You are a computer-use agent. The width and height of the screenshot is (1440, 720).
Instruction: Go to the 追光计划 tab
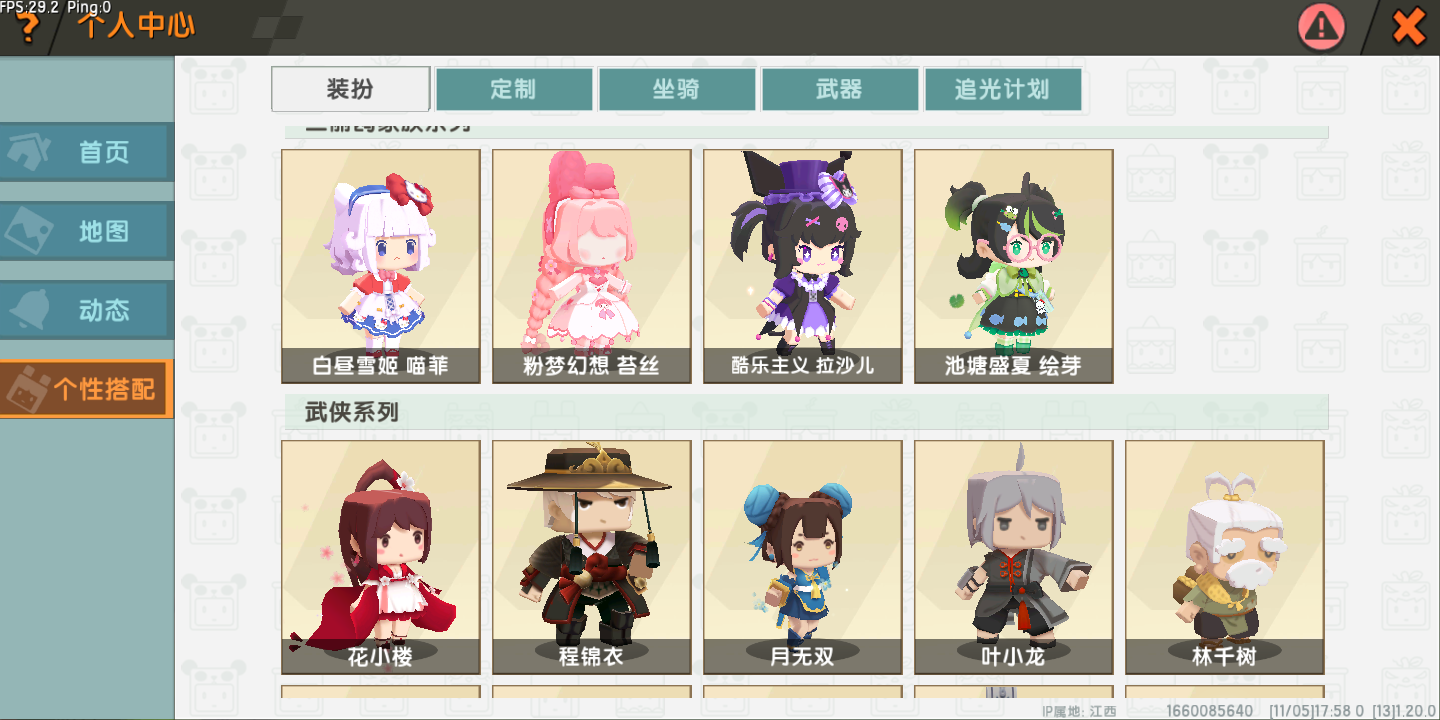click(1003, 89)
